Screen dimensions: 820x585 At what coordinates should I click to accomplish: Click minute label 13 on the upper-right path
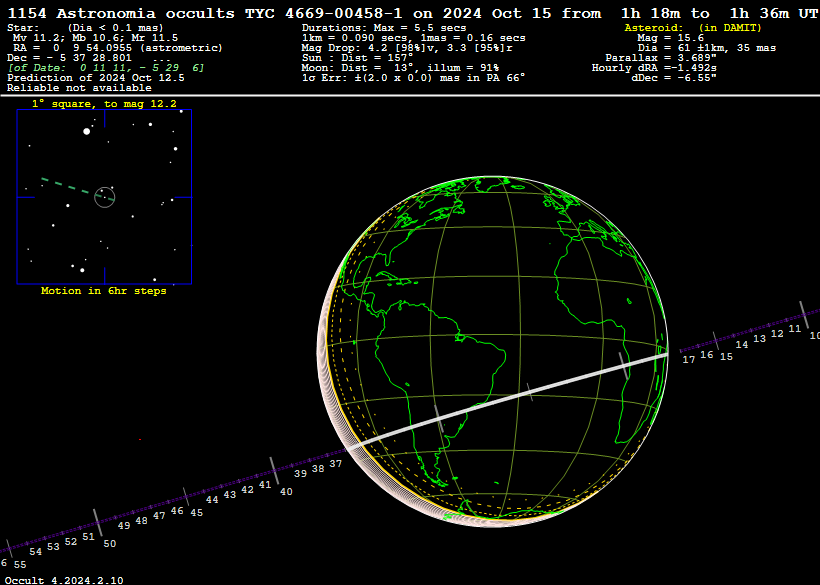[759, 339]
